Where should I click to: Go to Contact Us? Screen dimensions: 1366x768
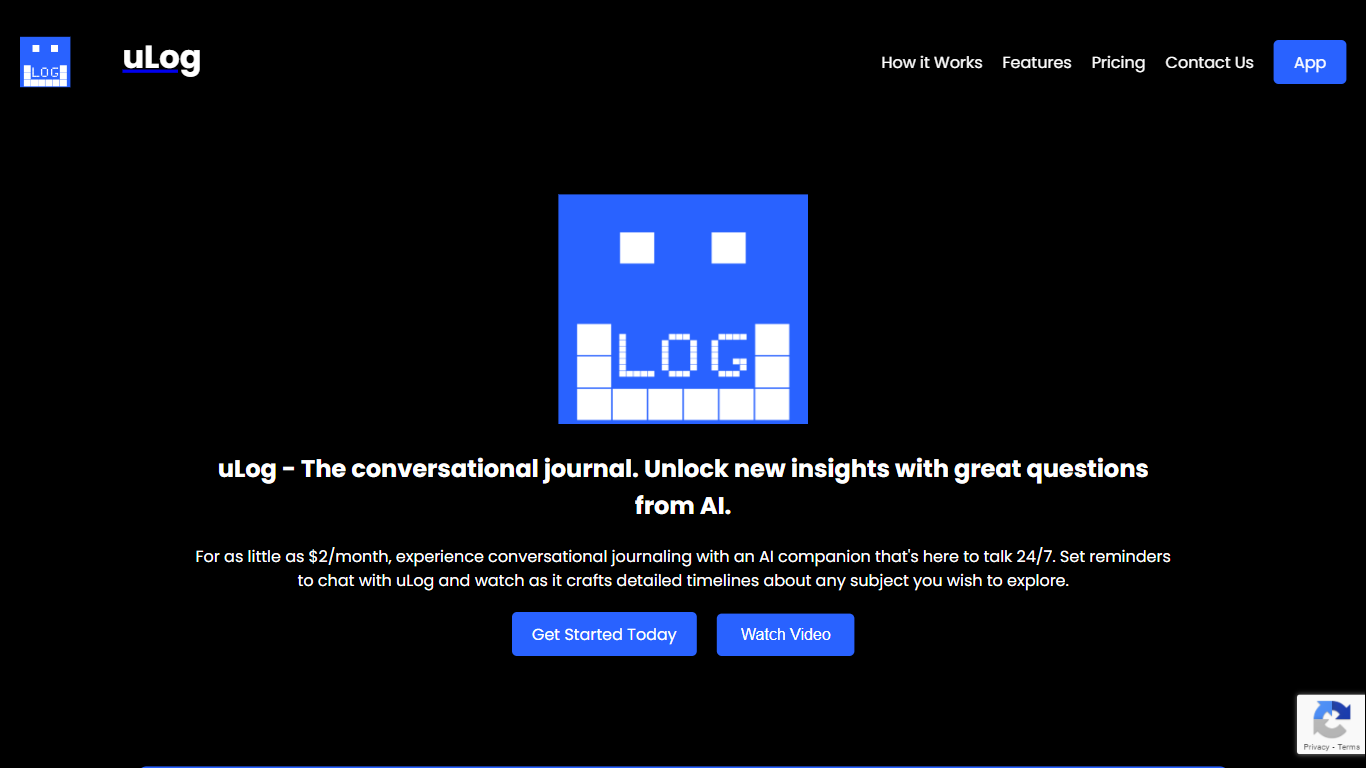coord(1209,62)
